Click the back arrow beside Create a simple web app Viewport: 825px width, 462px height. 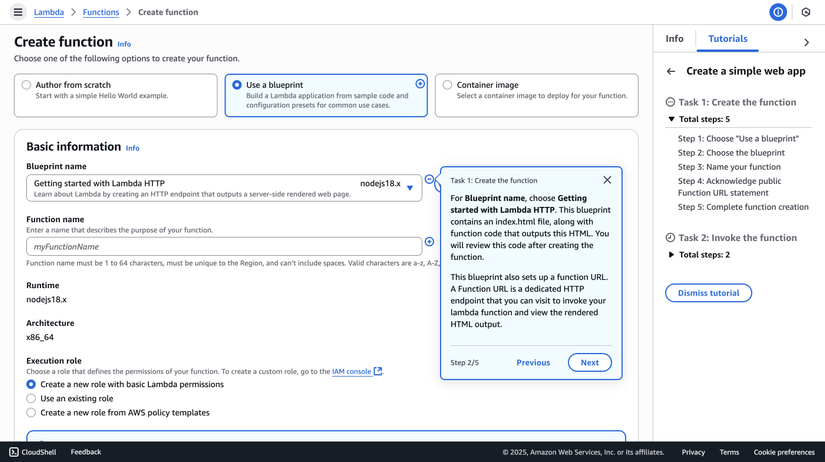tap(671, 71)
